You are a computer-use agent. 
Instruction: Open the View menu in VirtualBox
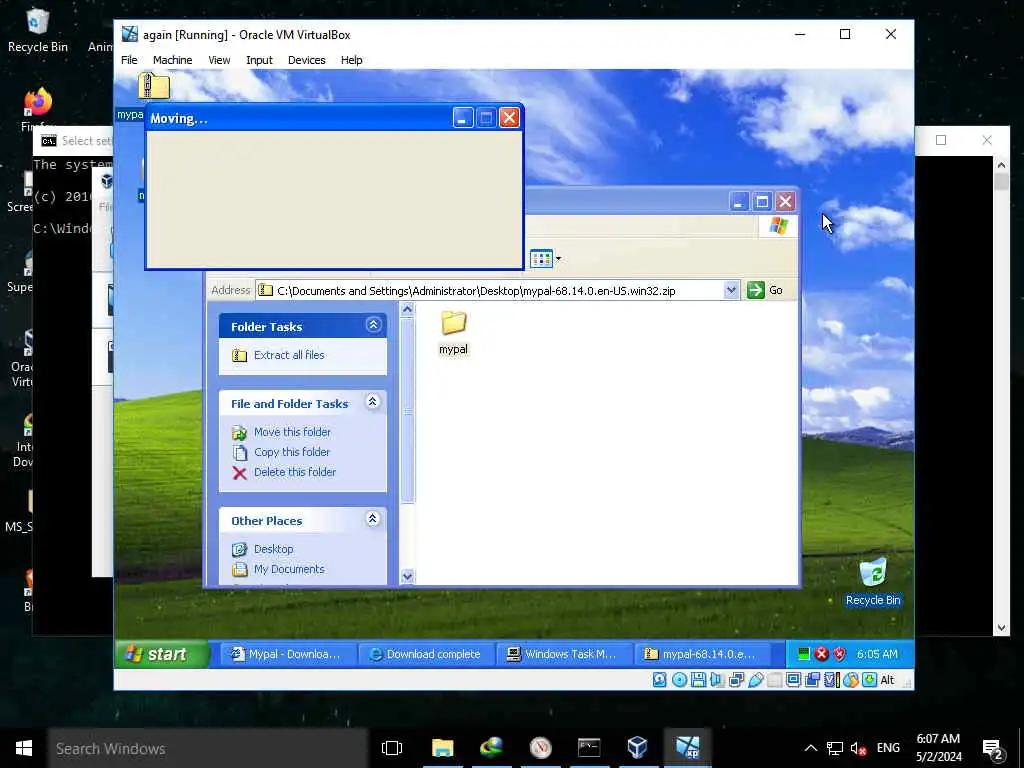point(219,60)
